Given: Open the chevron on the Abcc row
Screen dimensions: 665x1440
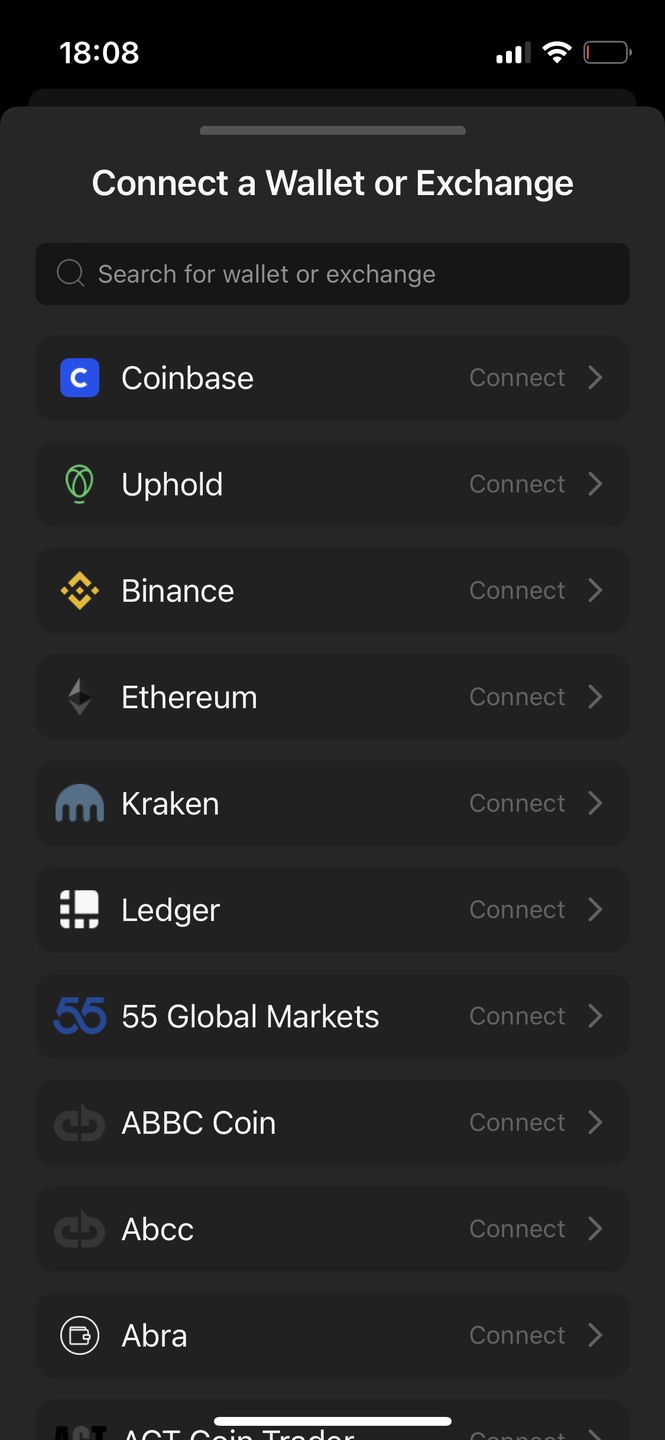Looking at the screenshot, I should pos(595,1229).
